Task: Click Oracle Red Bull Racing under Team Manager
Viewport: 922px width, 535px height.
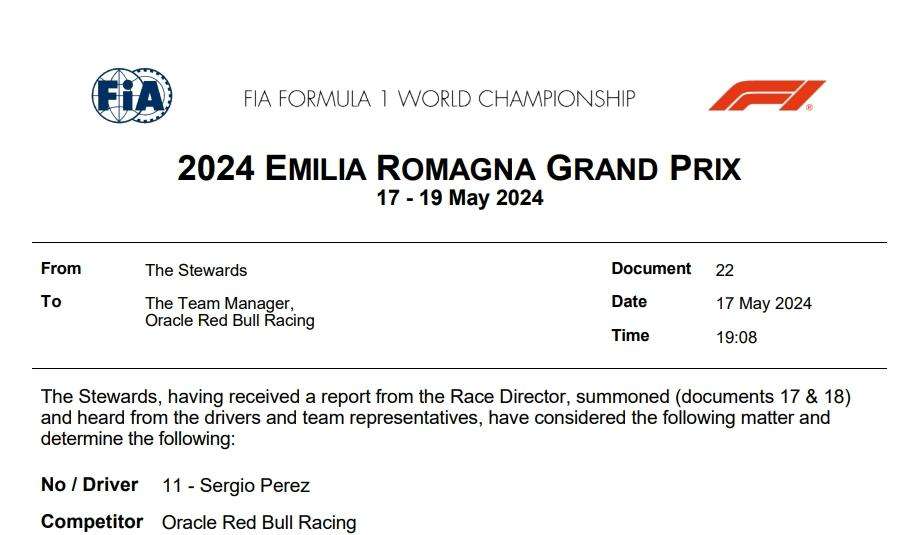Action: (230, 321)
